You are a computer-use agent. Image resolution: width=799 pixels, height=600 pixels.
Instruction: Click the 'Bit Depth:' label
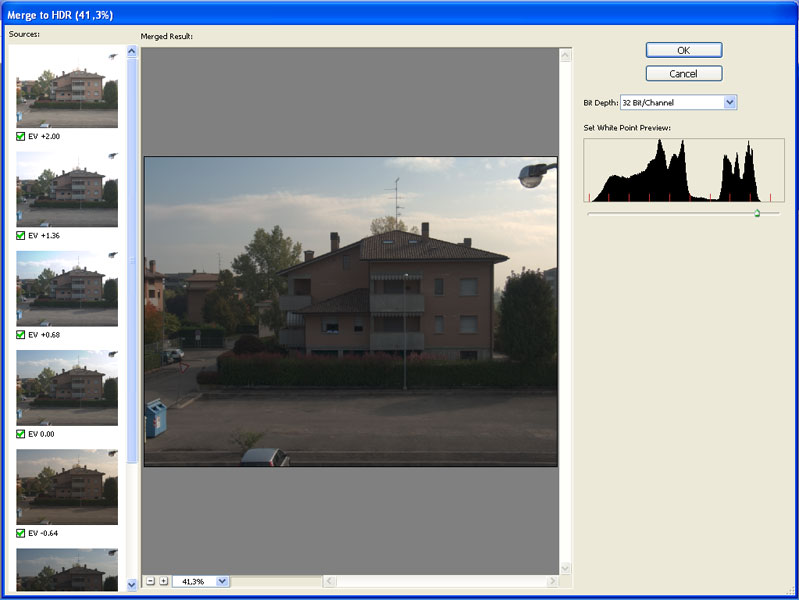601,102
